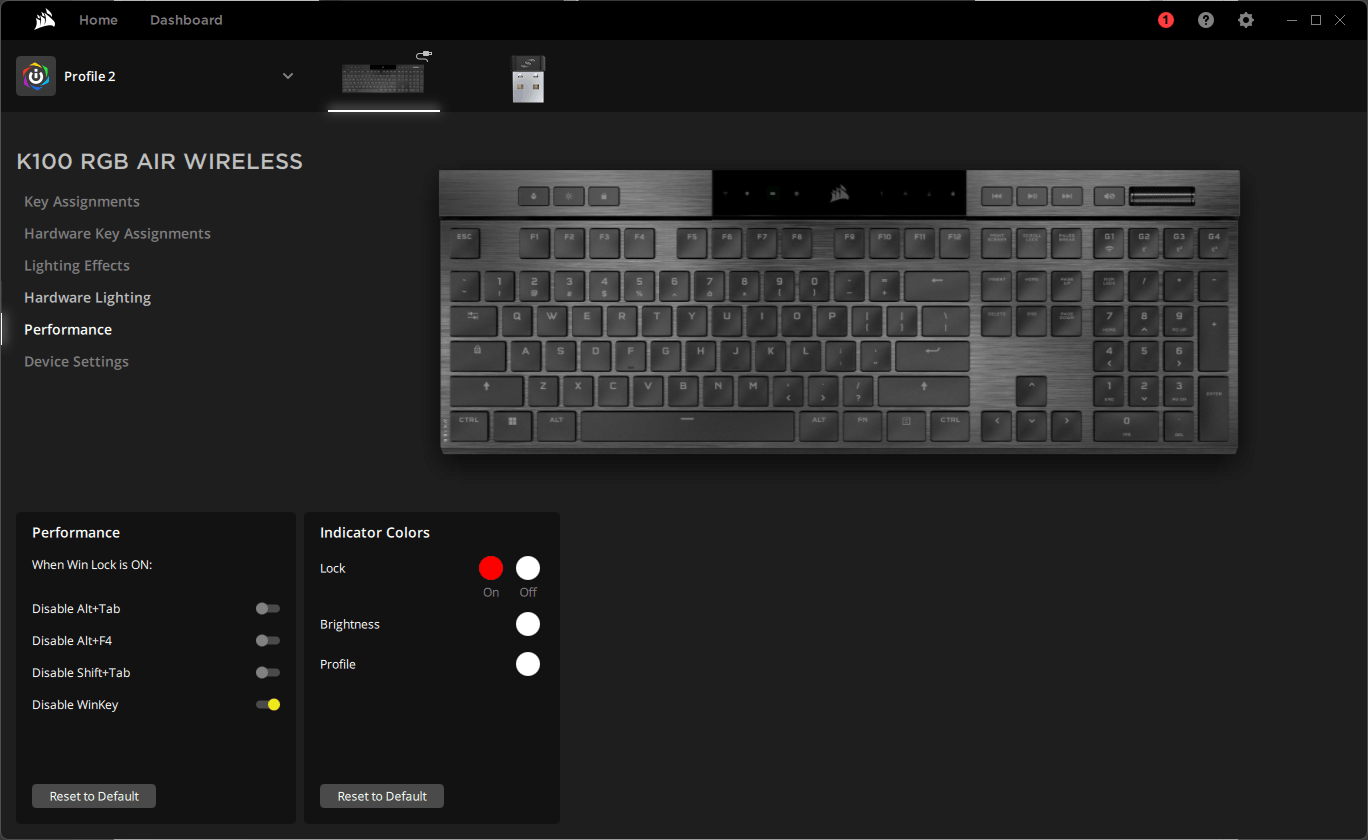The width and height of the screenshot is (1368, 840).
Task: Reset Performance settings to default
Action: [94, 796]
